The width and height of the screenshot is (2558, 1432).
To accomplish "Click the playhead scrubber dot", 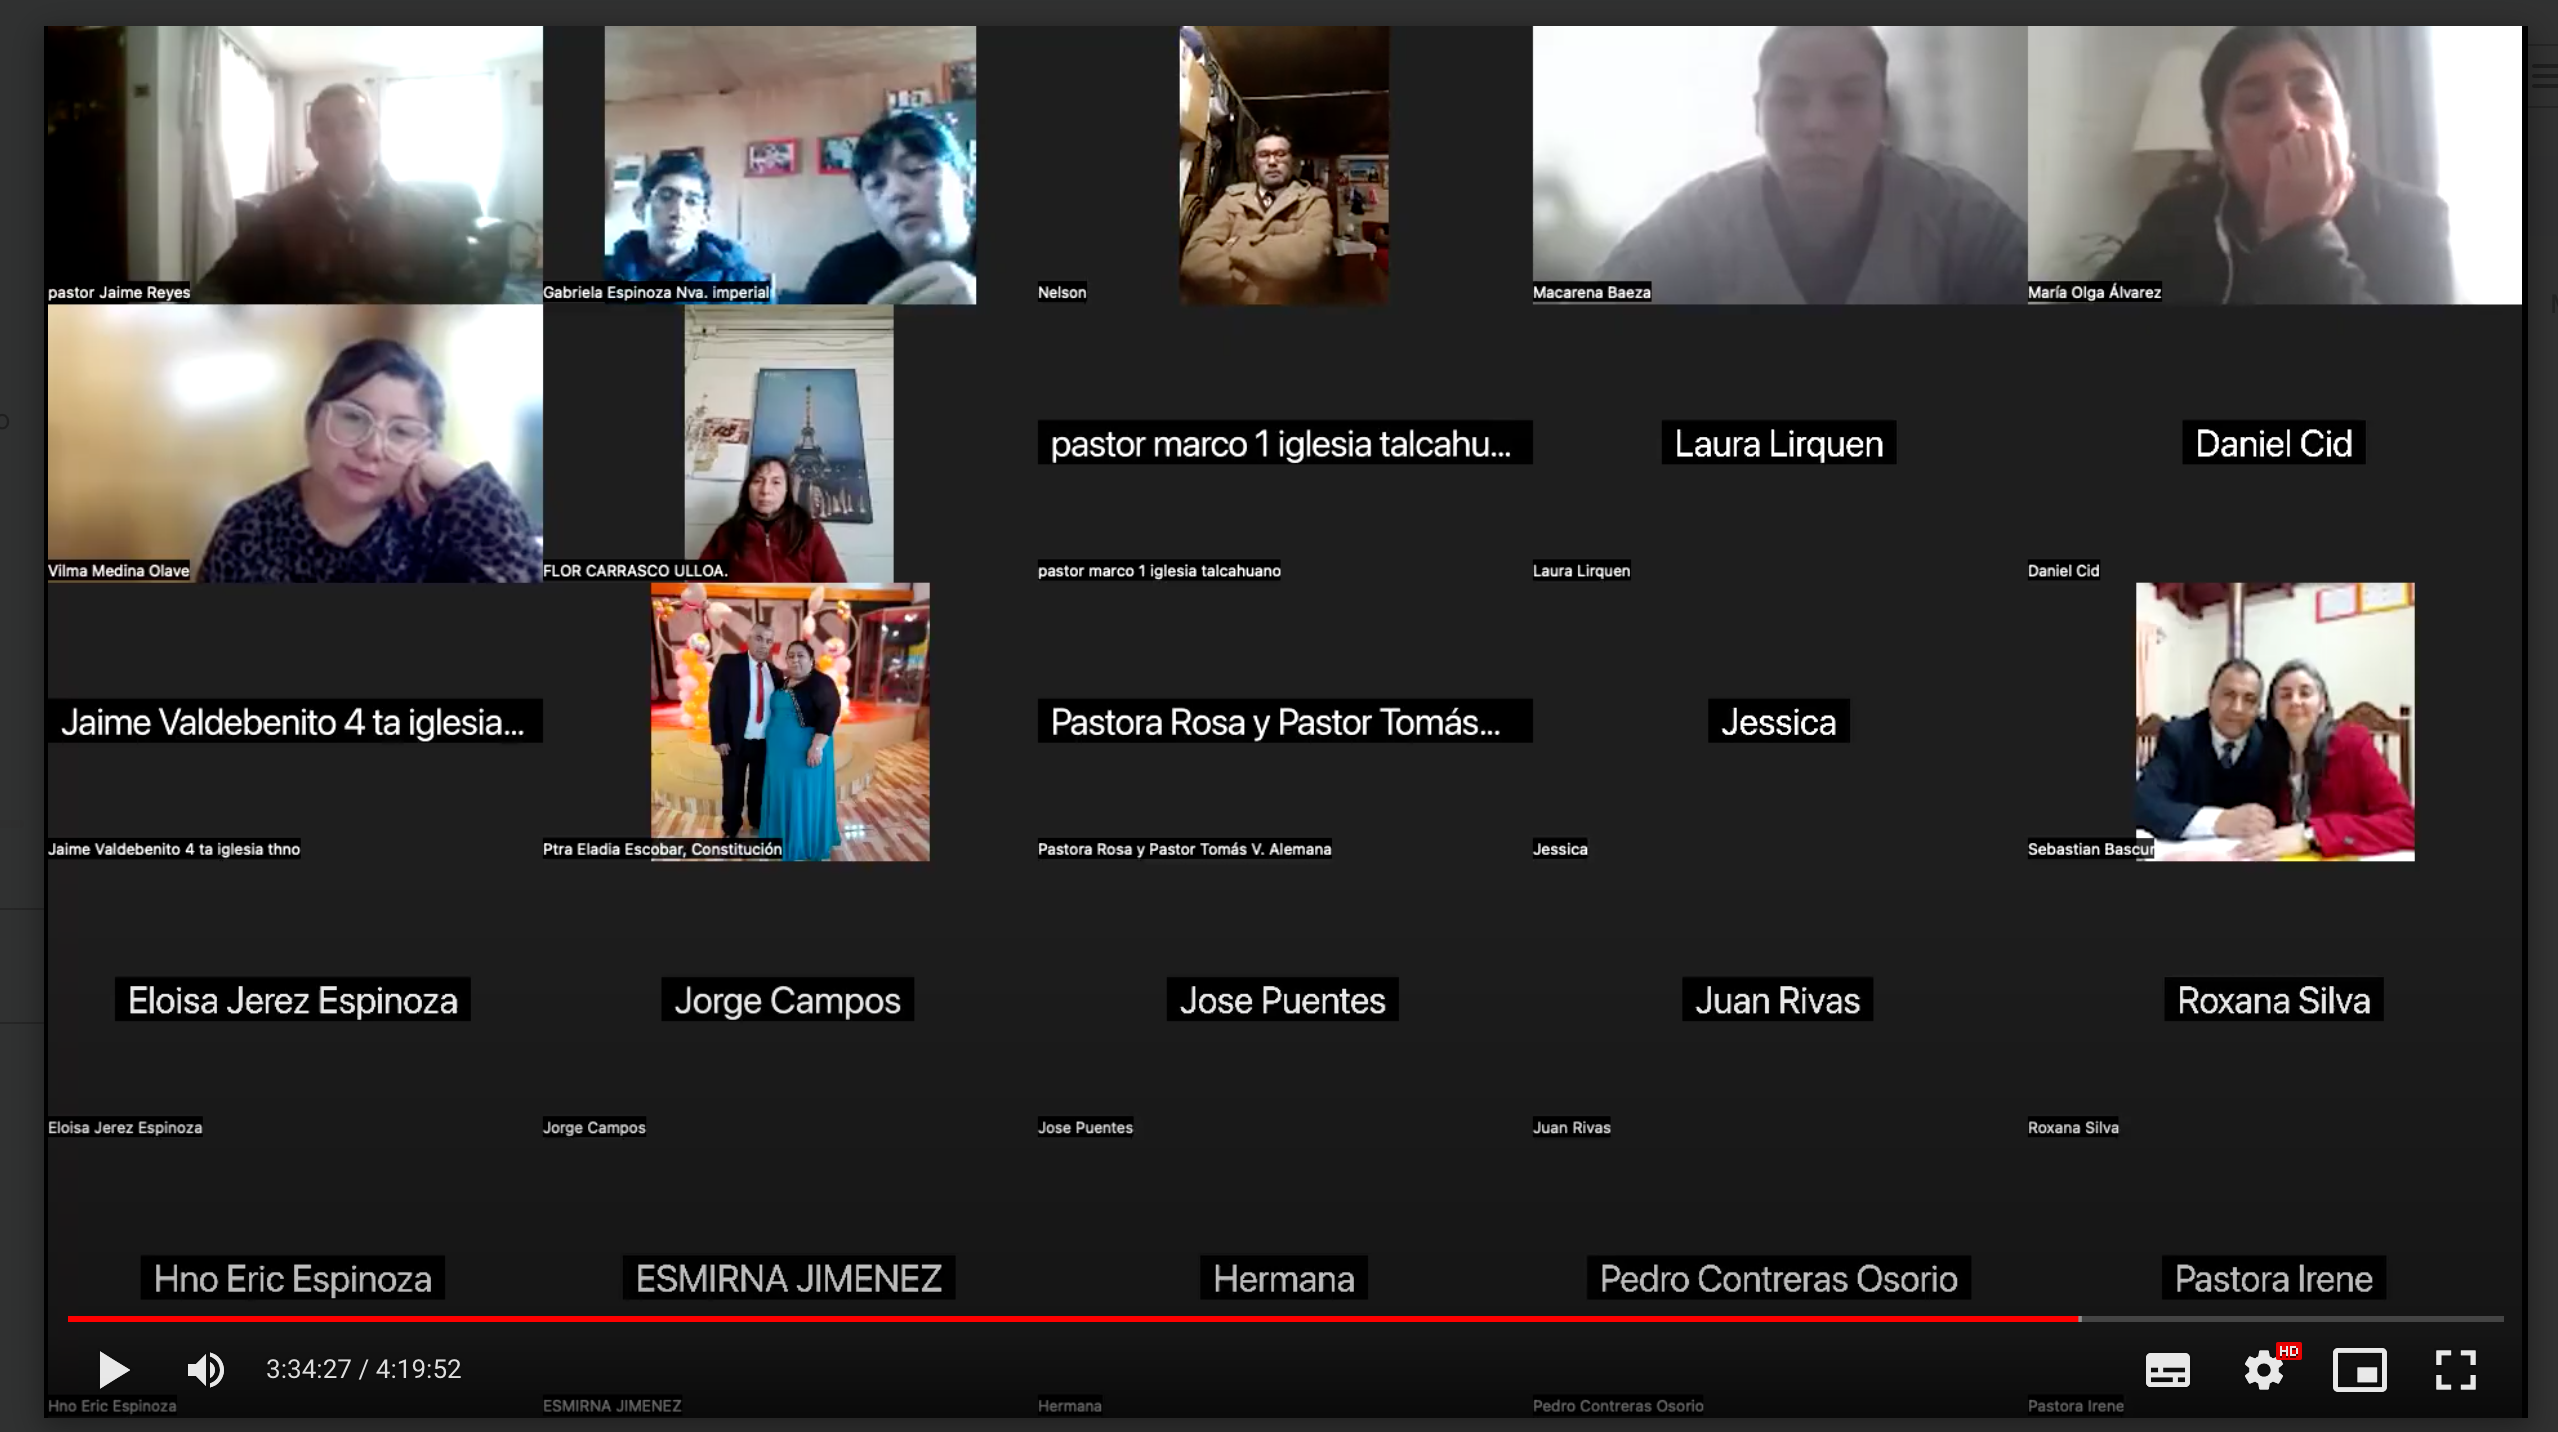I will (2080, 1319).
